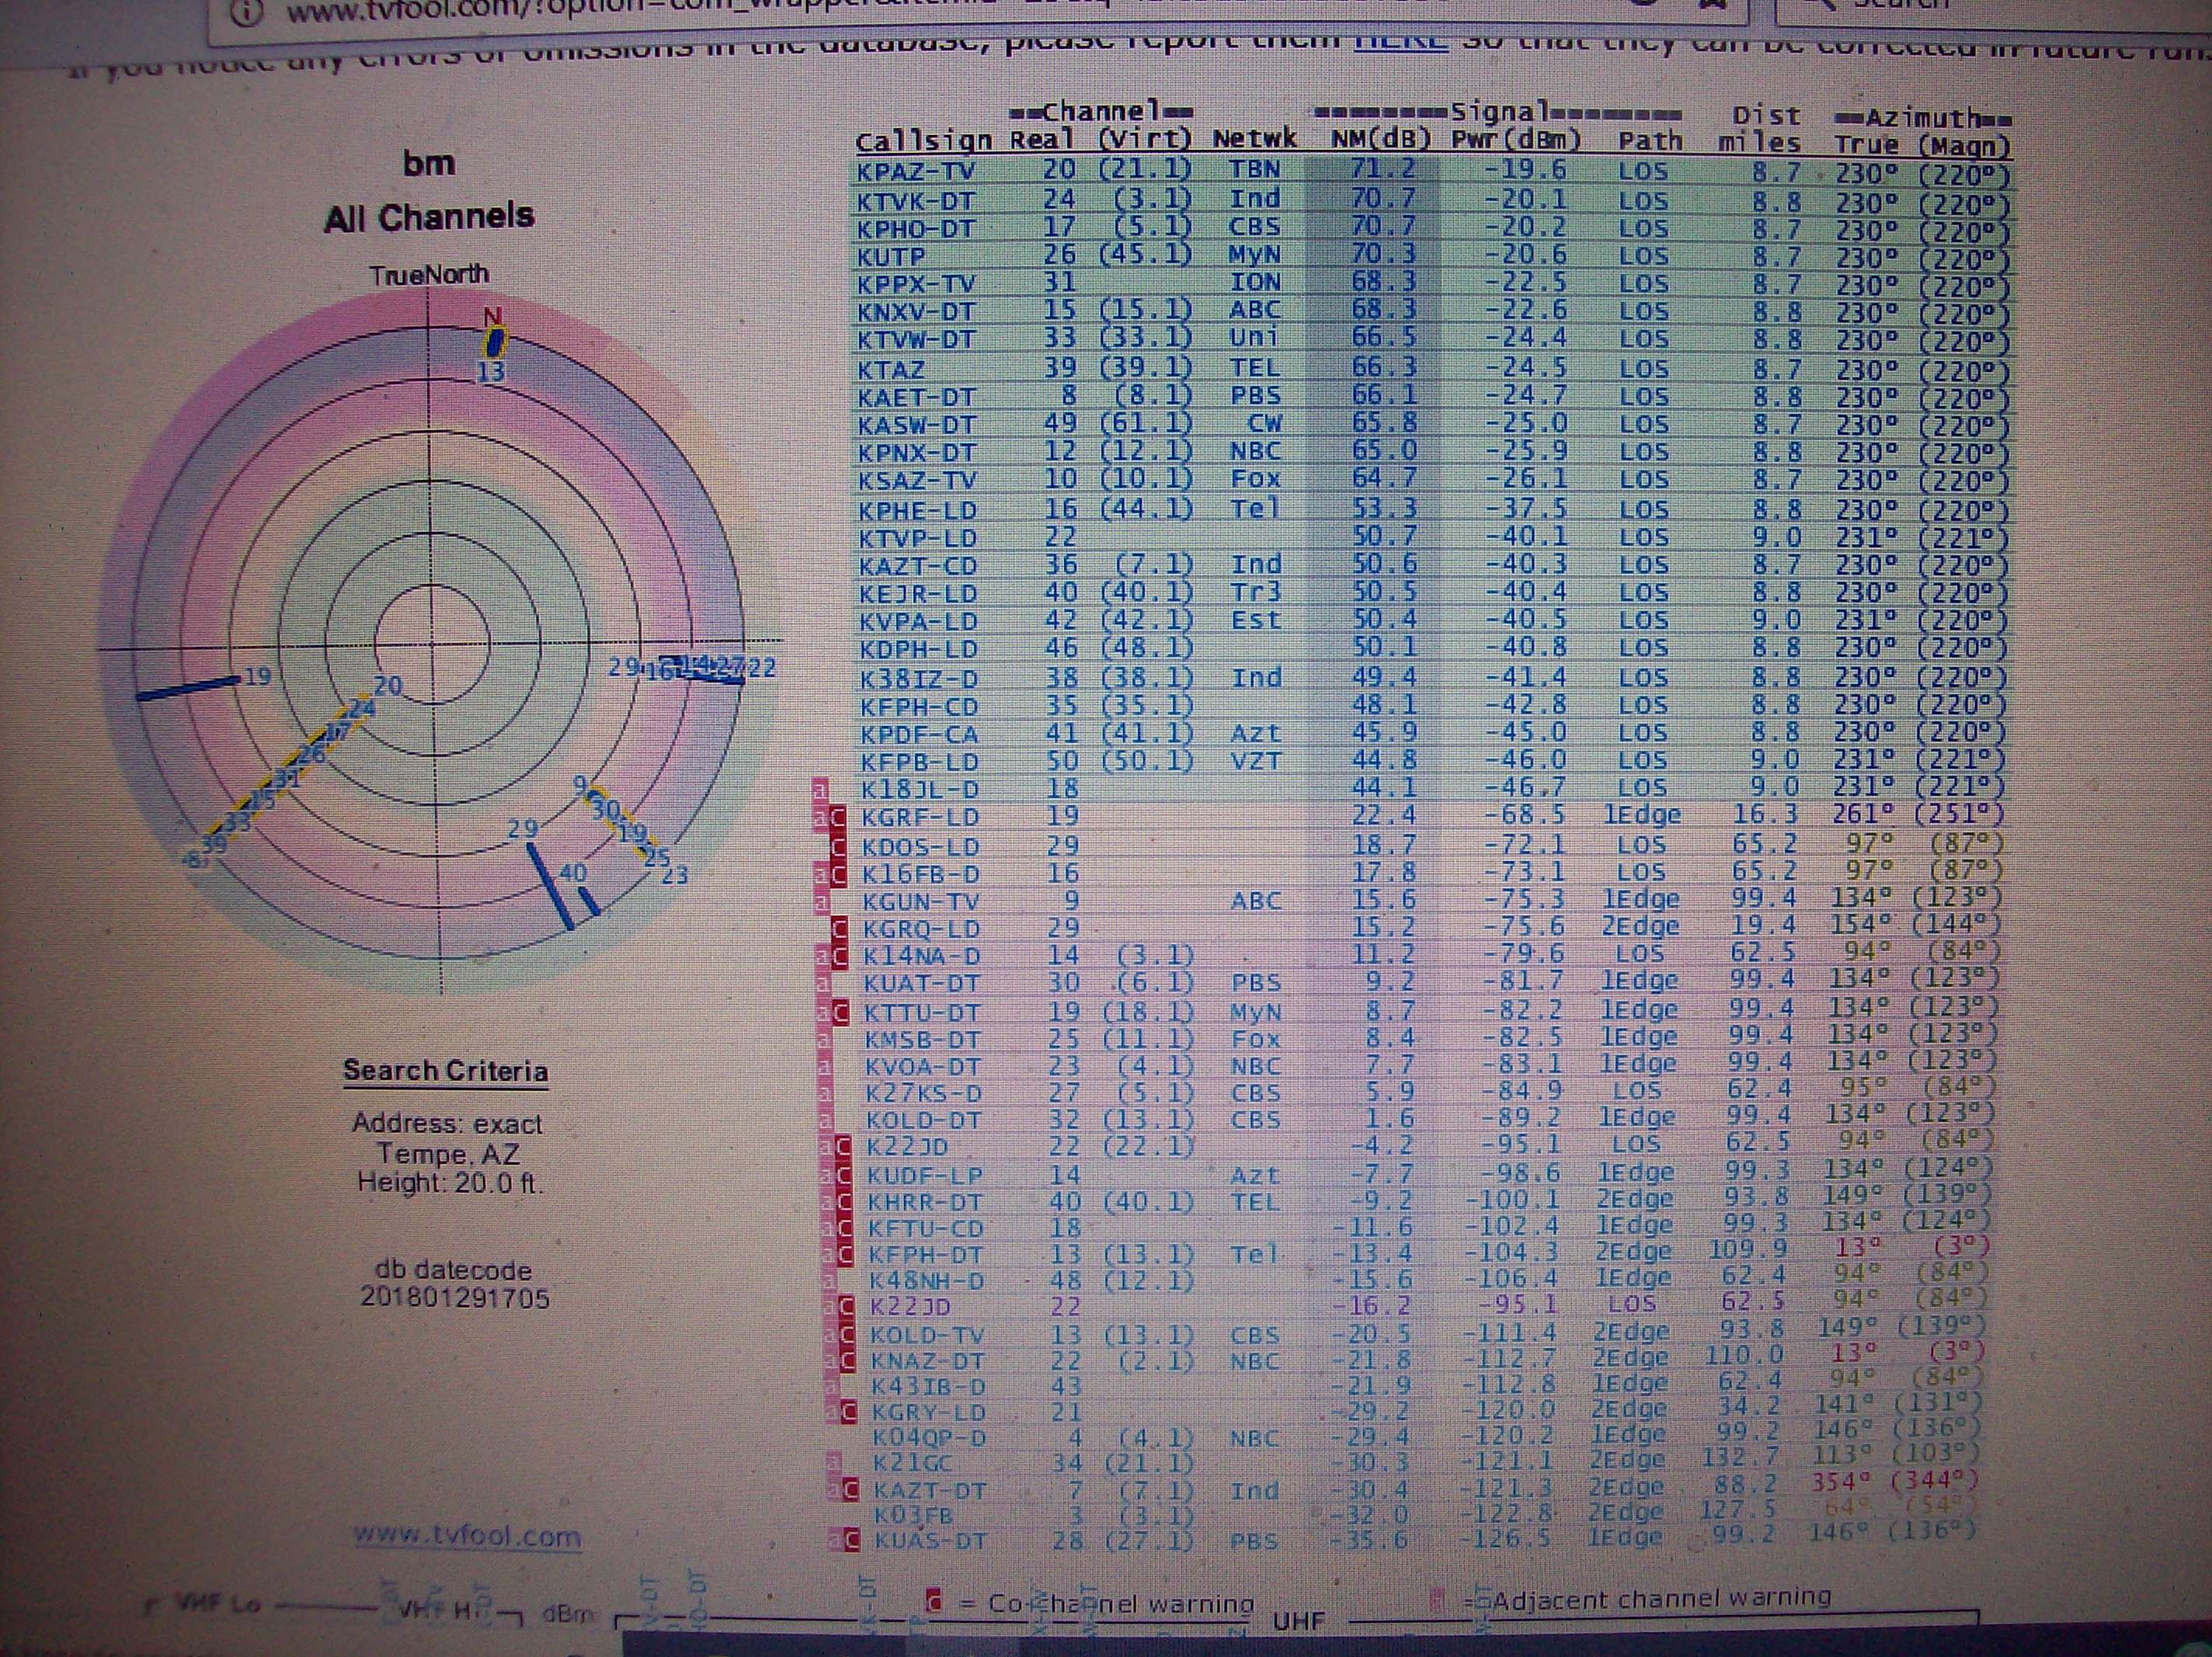Viewport: 2212px width, 1657px height.
Task: Click the KOLD-TV callsign entry
Action: click(x=927, y=1336)
